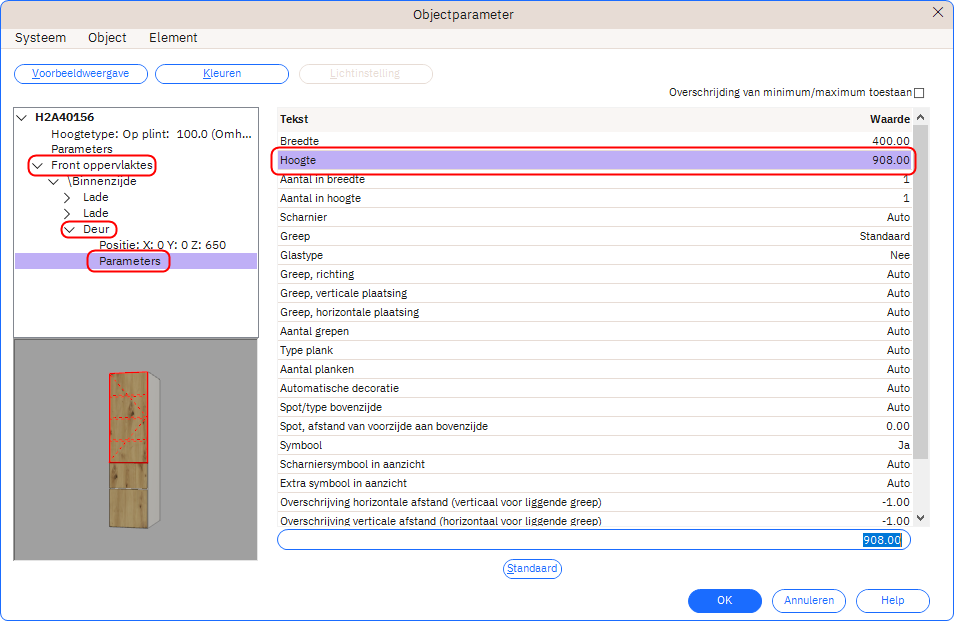Expand the second Lade tree node
Viewport: 954px width, 621px height.
(x=67, y=213)
